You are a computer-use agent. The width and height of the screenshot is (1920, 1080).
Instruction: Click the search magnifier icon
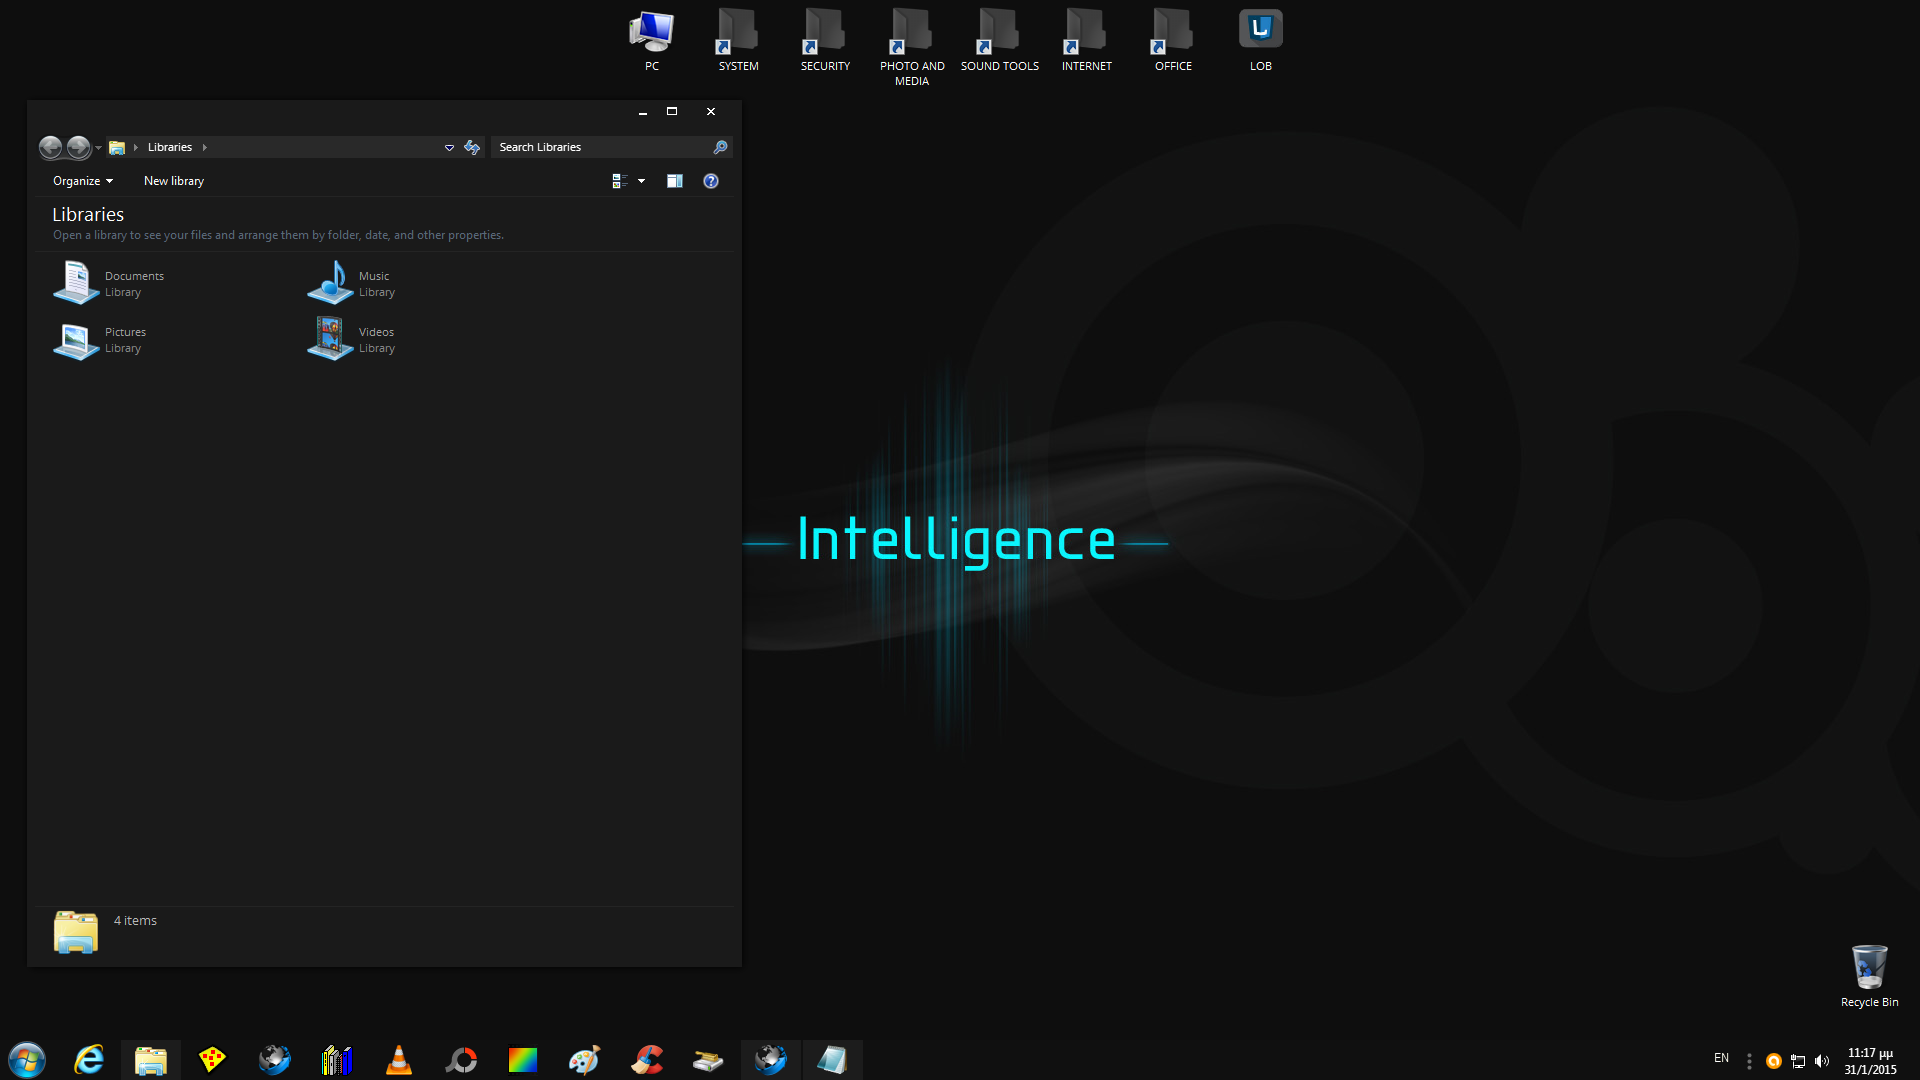tap(720, 147)
